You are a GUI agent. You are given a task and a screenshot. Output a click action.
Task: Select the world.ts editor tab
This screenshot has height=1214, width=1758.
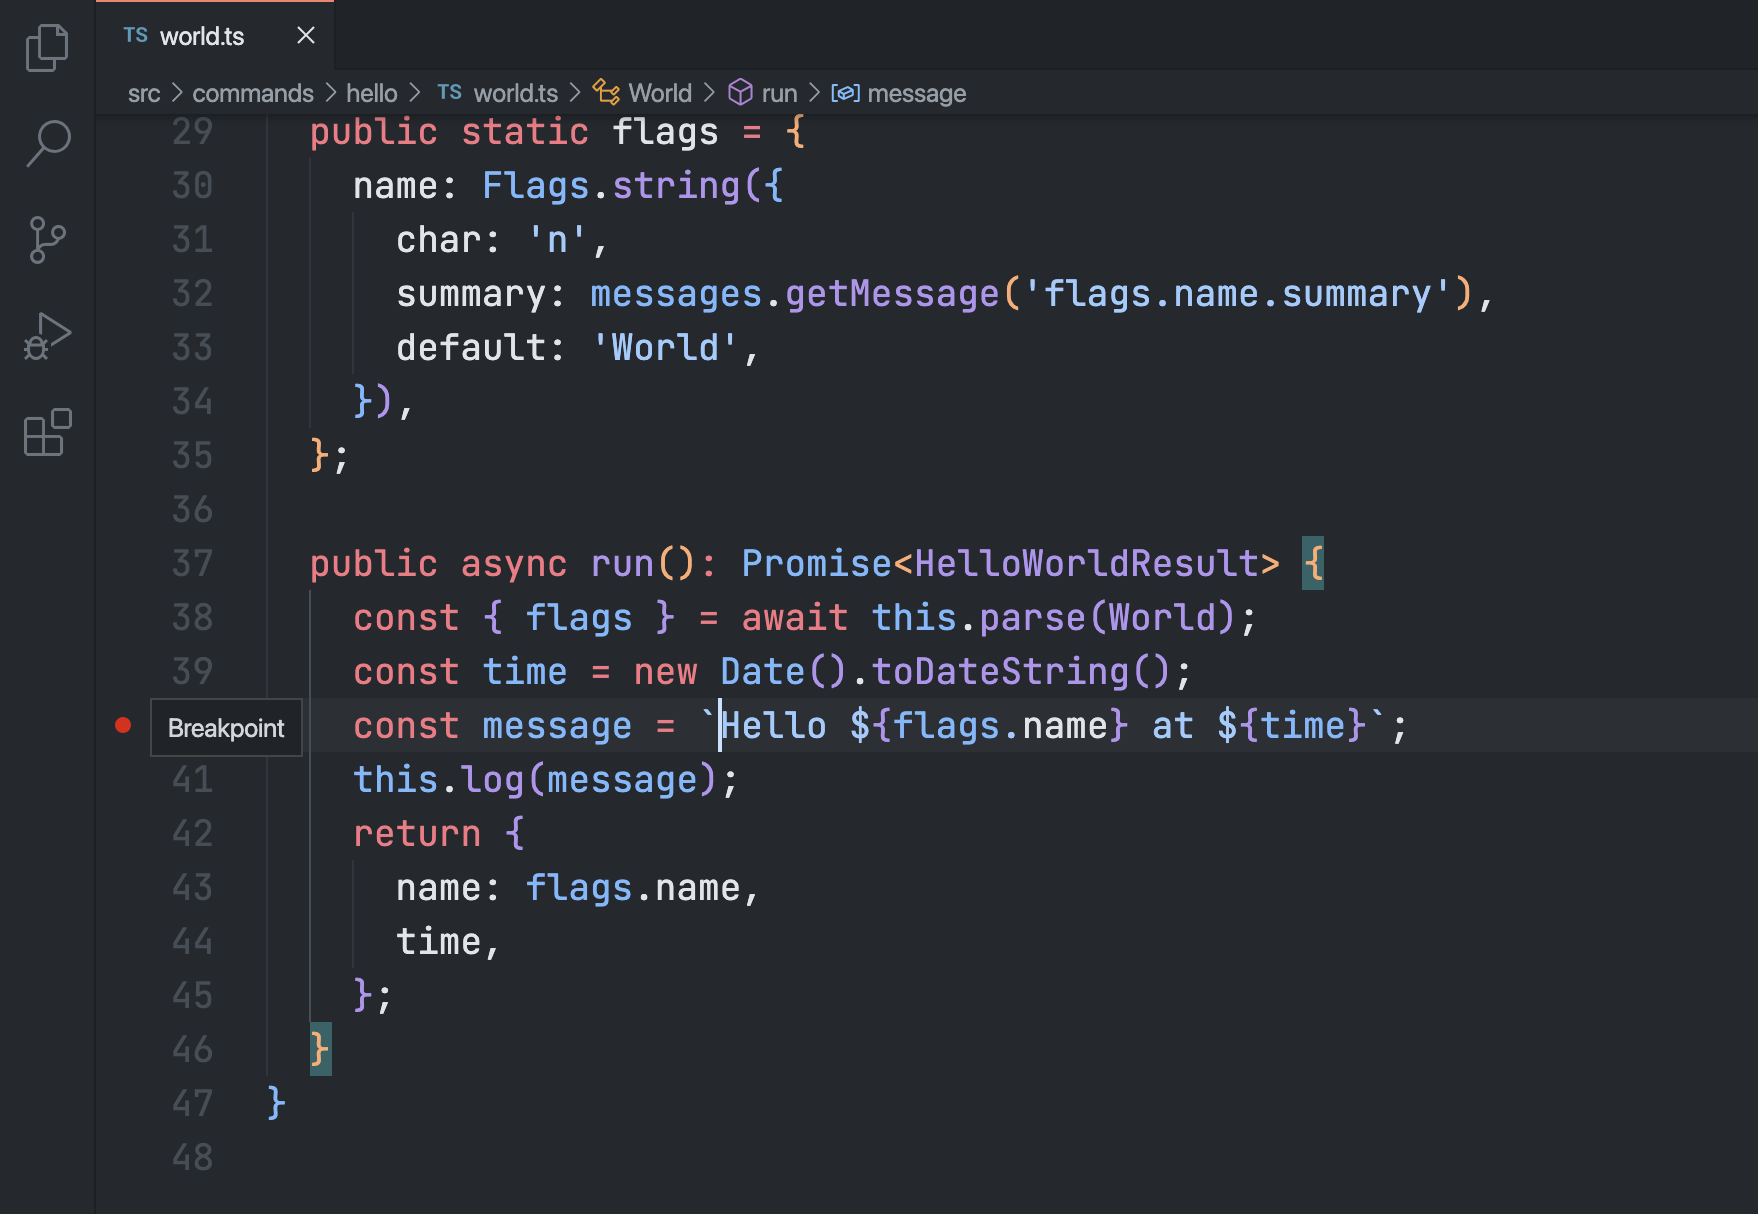[215, 36]
